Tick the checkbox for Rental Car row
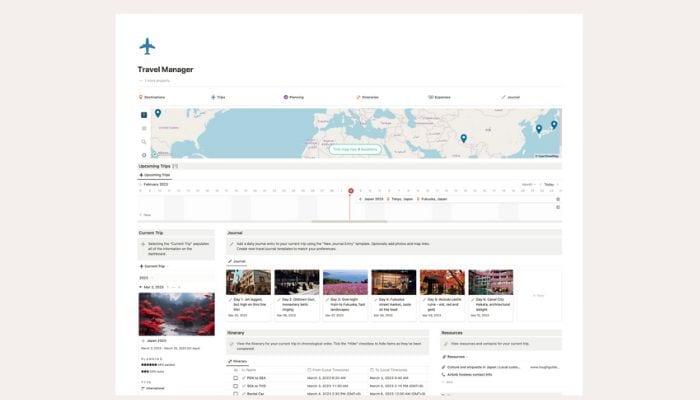The width and height of the screenshot is (700, 400). point(235,394)
